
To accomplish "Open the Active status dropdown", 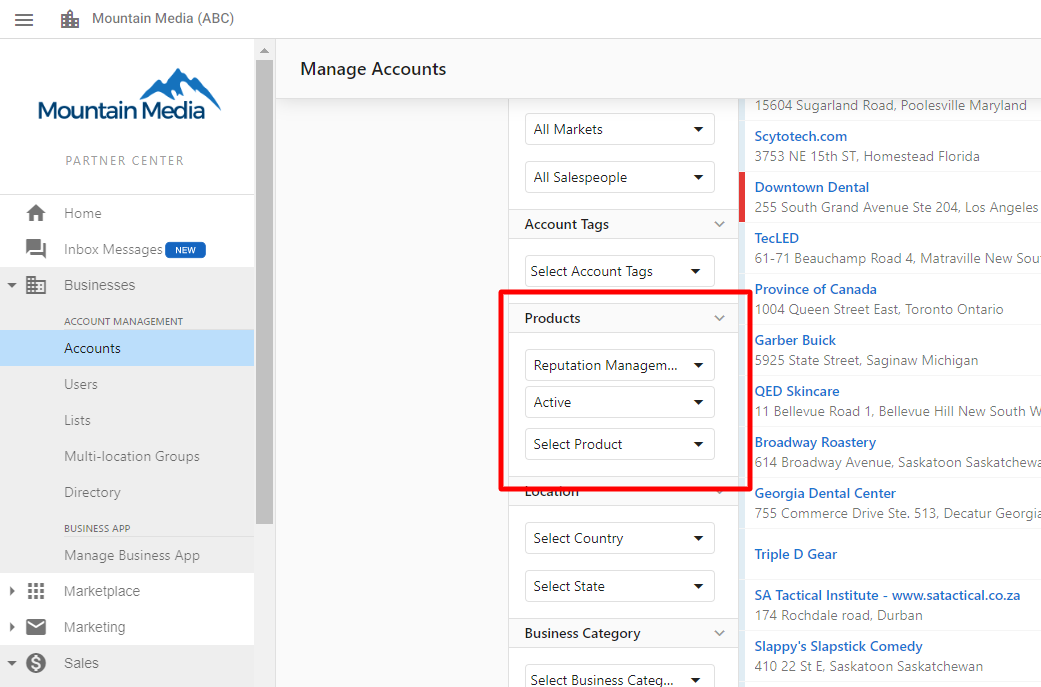I will [619, 402].
